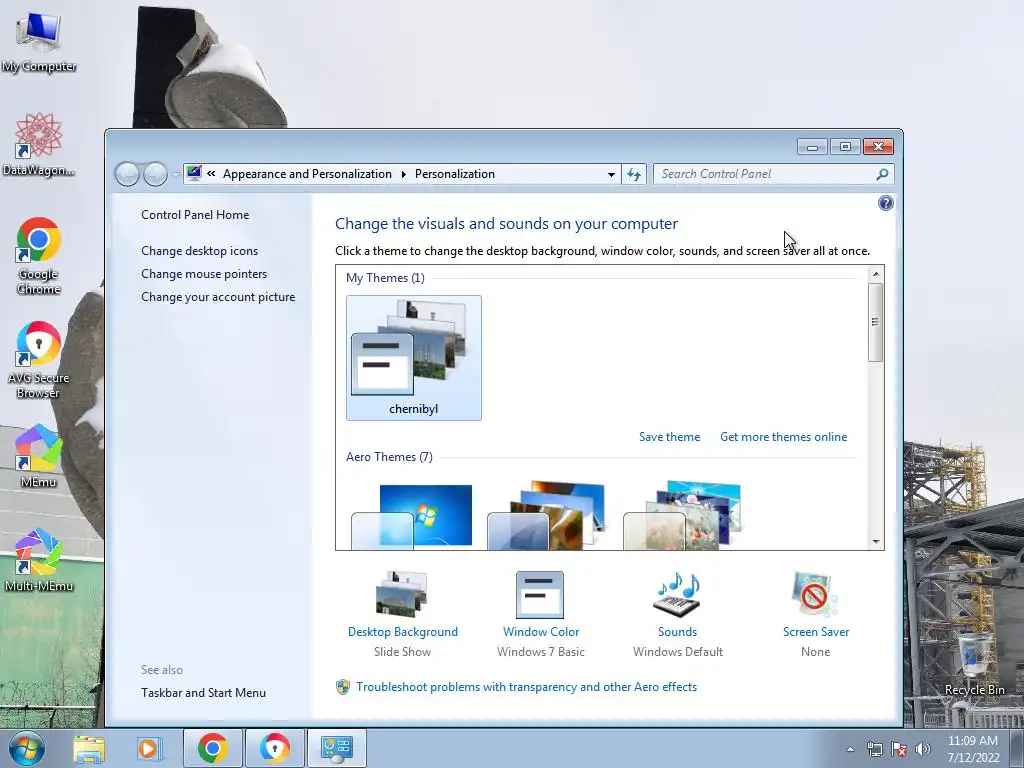Launch AVG Secure Browser desktop shortcut
This screenshot has height=768, width=1024.
(x=39, y=359)
